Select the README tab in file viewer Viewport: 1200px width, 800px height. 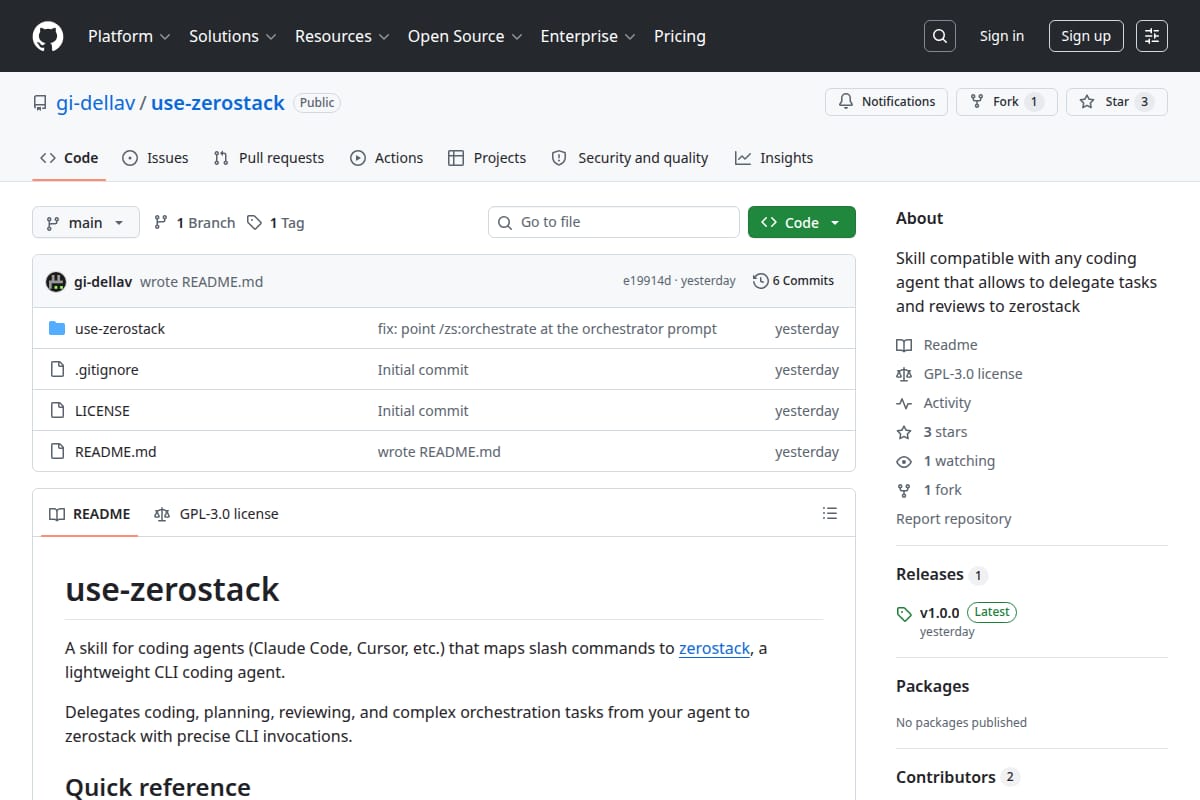pyautogui.click(x=90, y=514)
